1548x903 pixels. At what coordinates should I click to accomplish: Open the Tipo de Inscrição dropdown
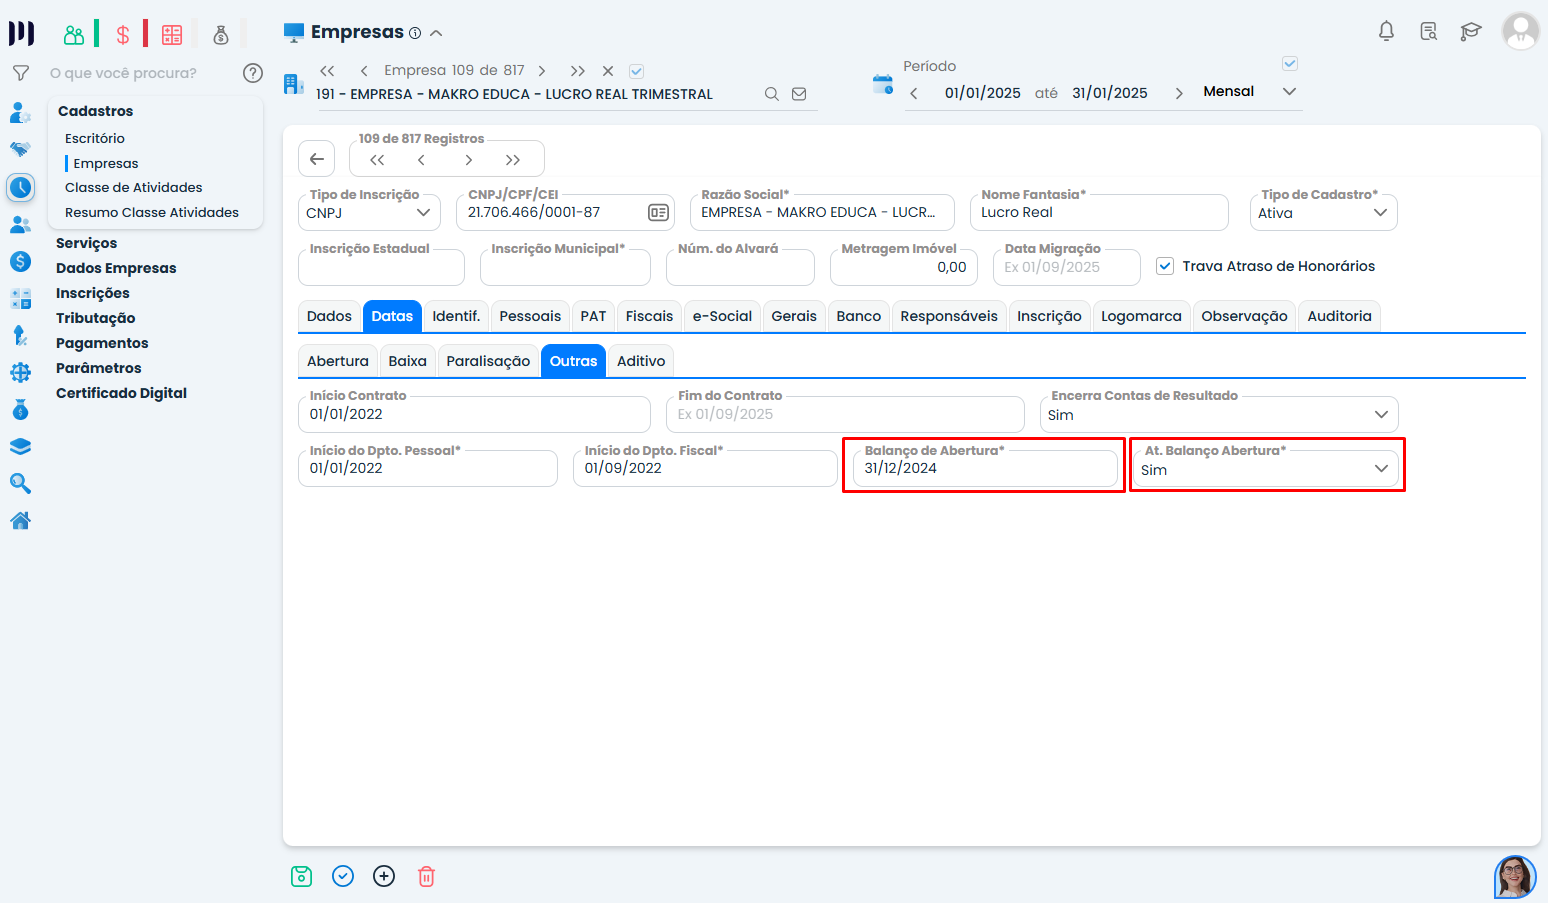point(369,213)
